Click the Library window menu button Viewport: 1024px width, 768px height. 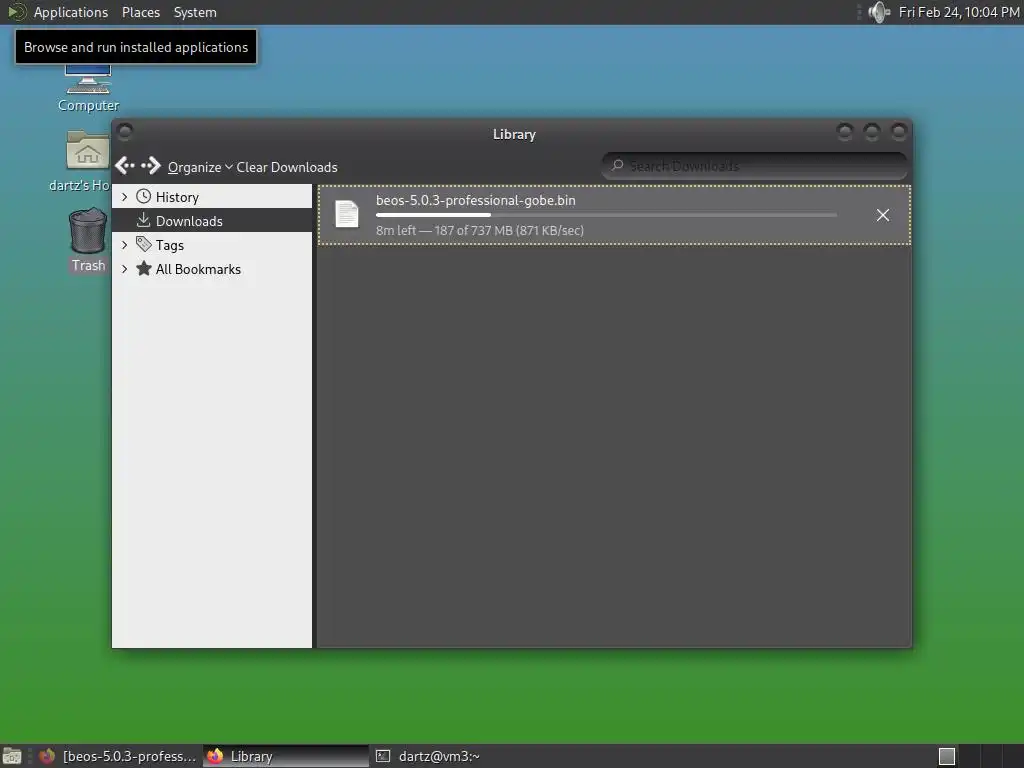[x=125, y=132]
